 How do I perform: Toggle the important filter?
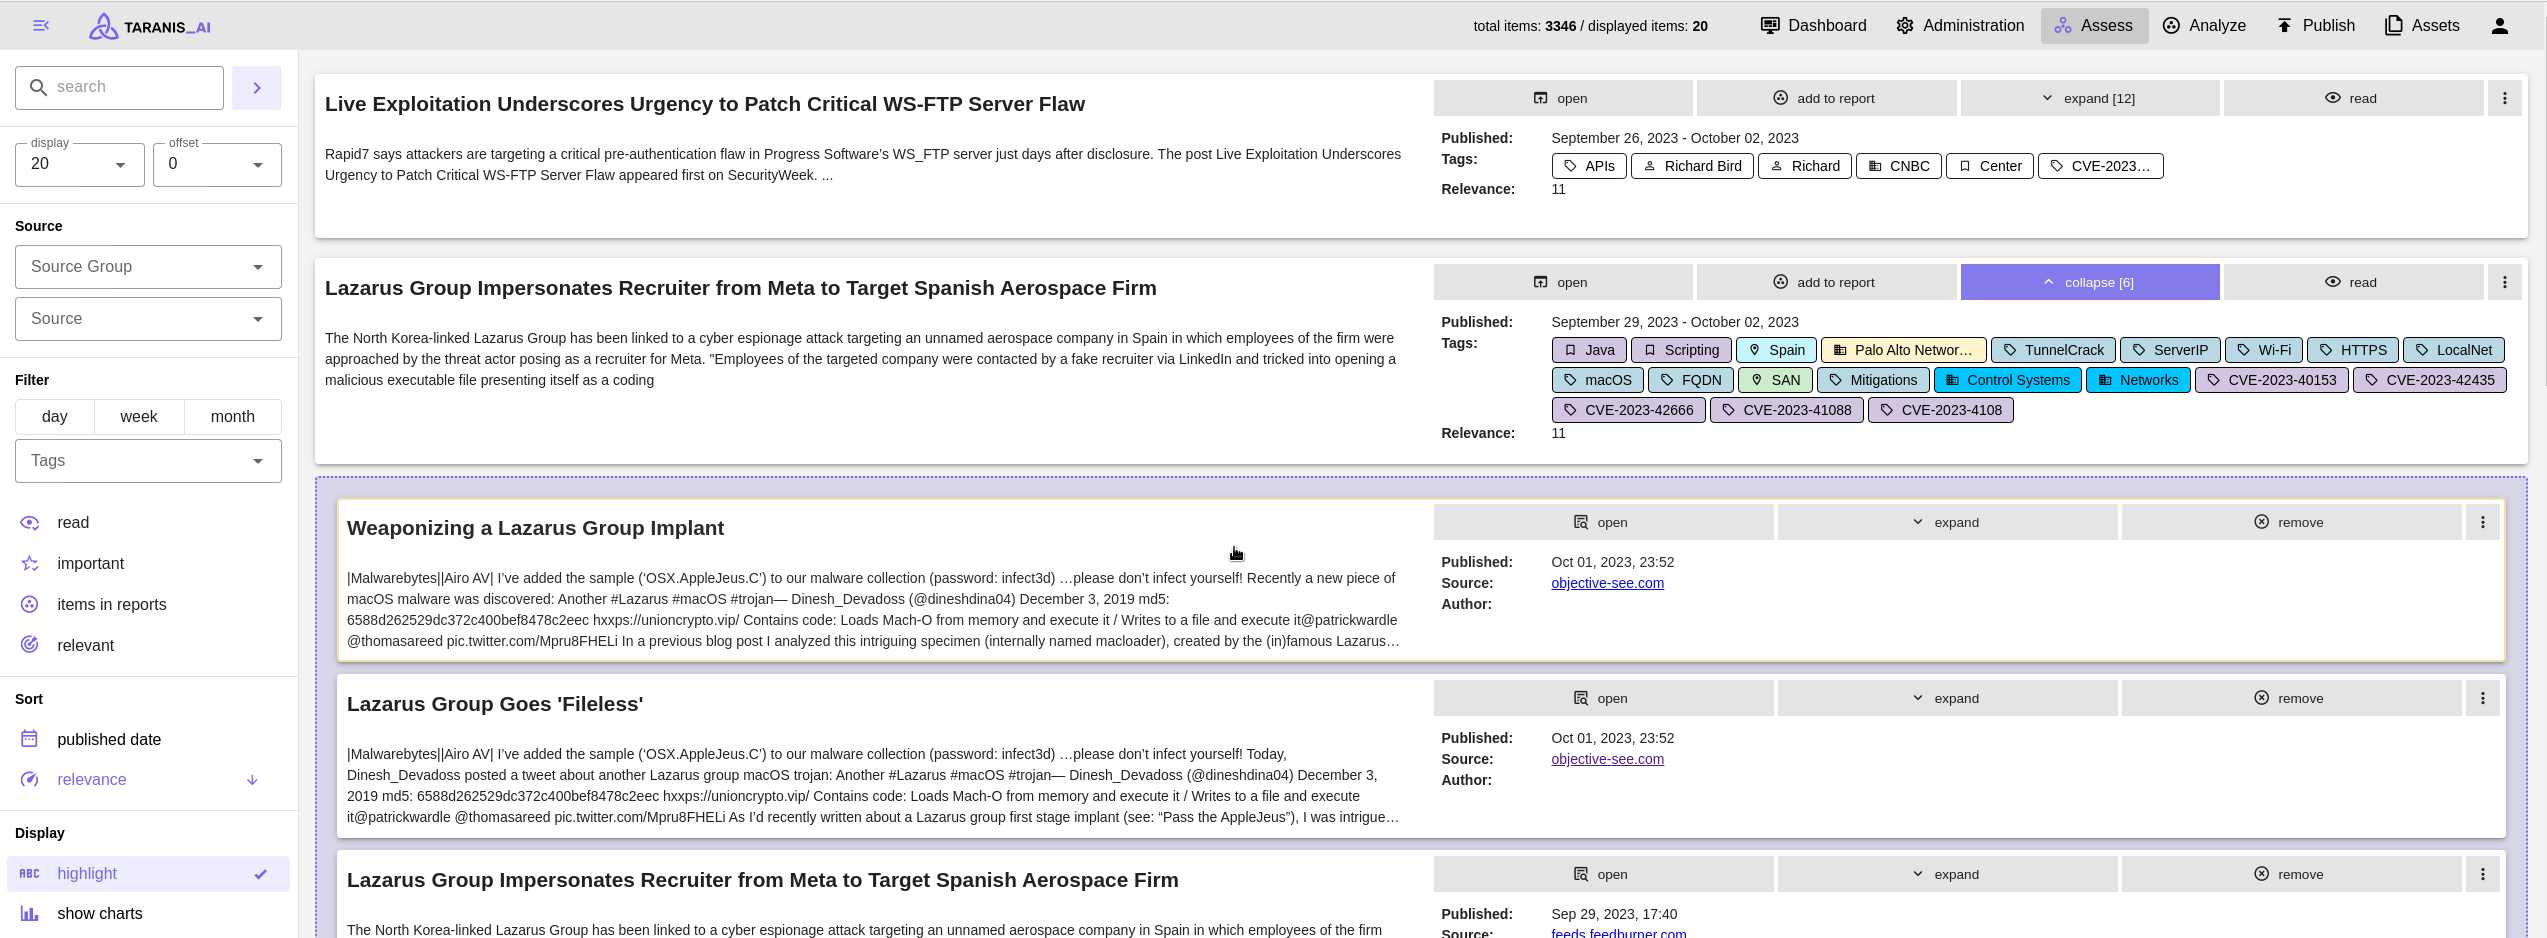(148, 564)
